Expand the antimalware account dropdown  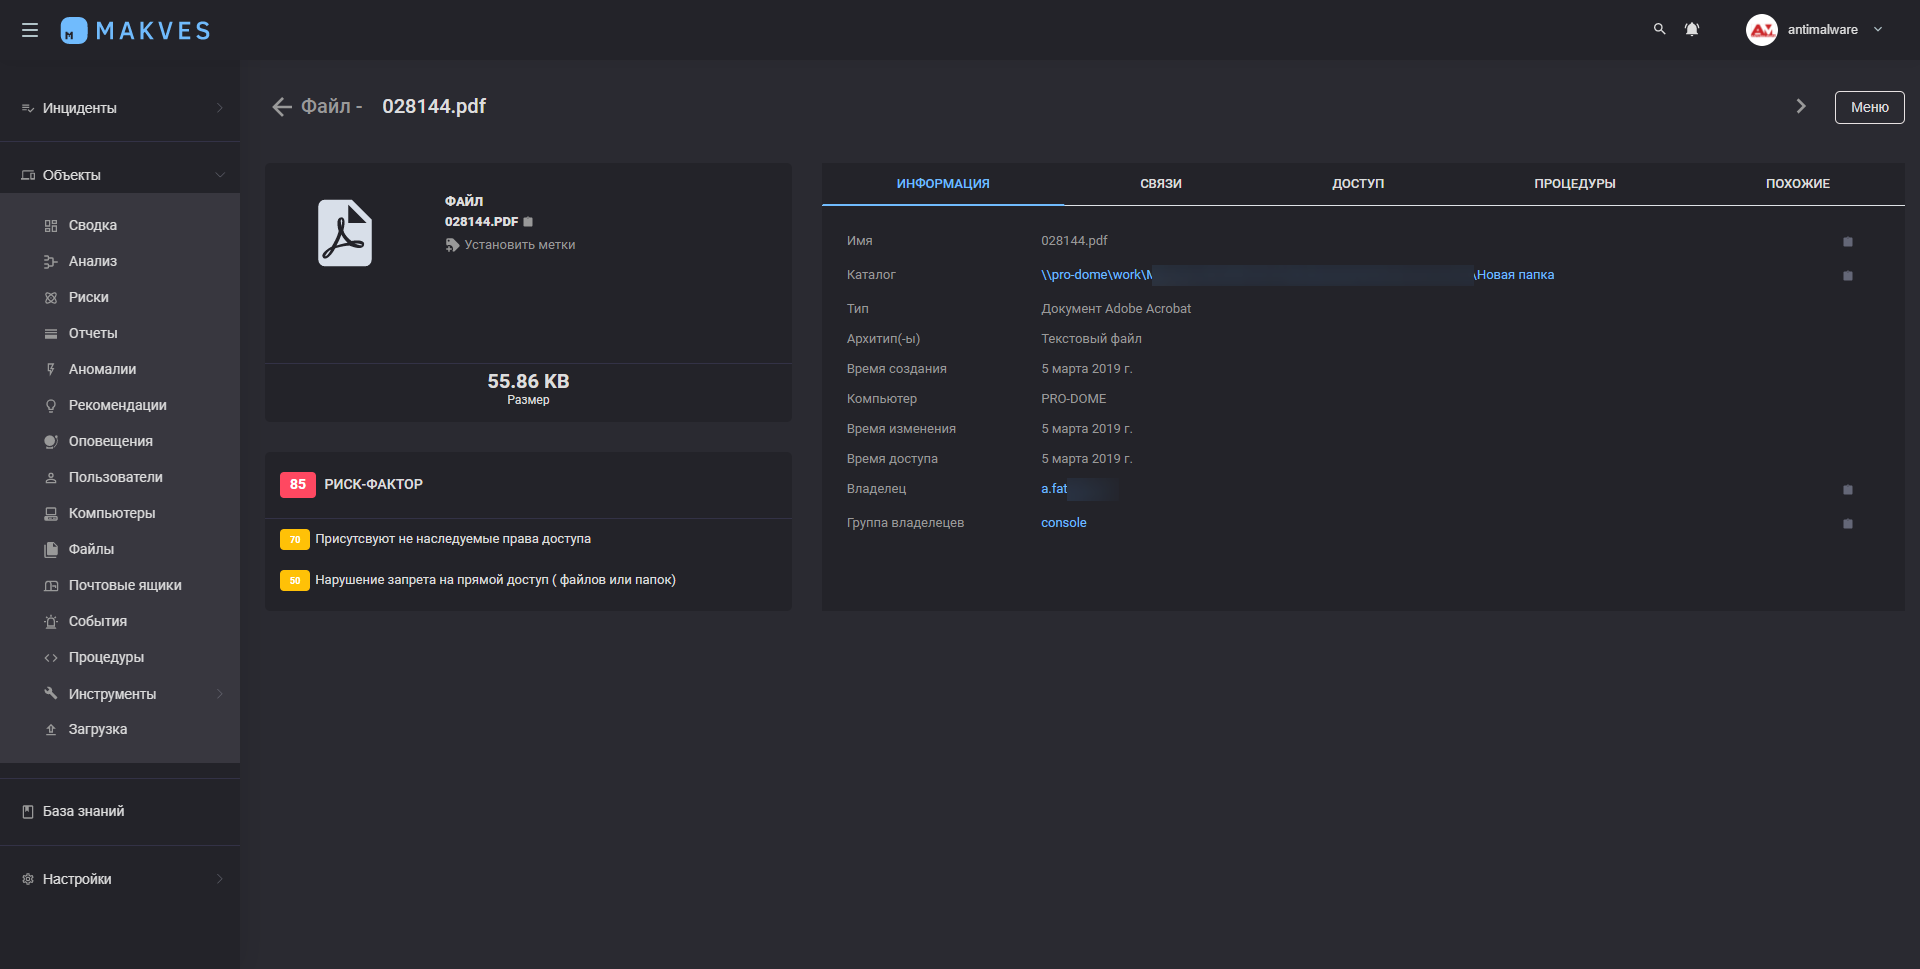tap(1878, 29)
